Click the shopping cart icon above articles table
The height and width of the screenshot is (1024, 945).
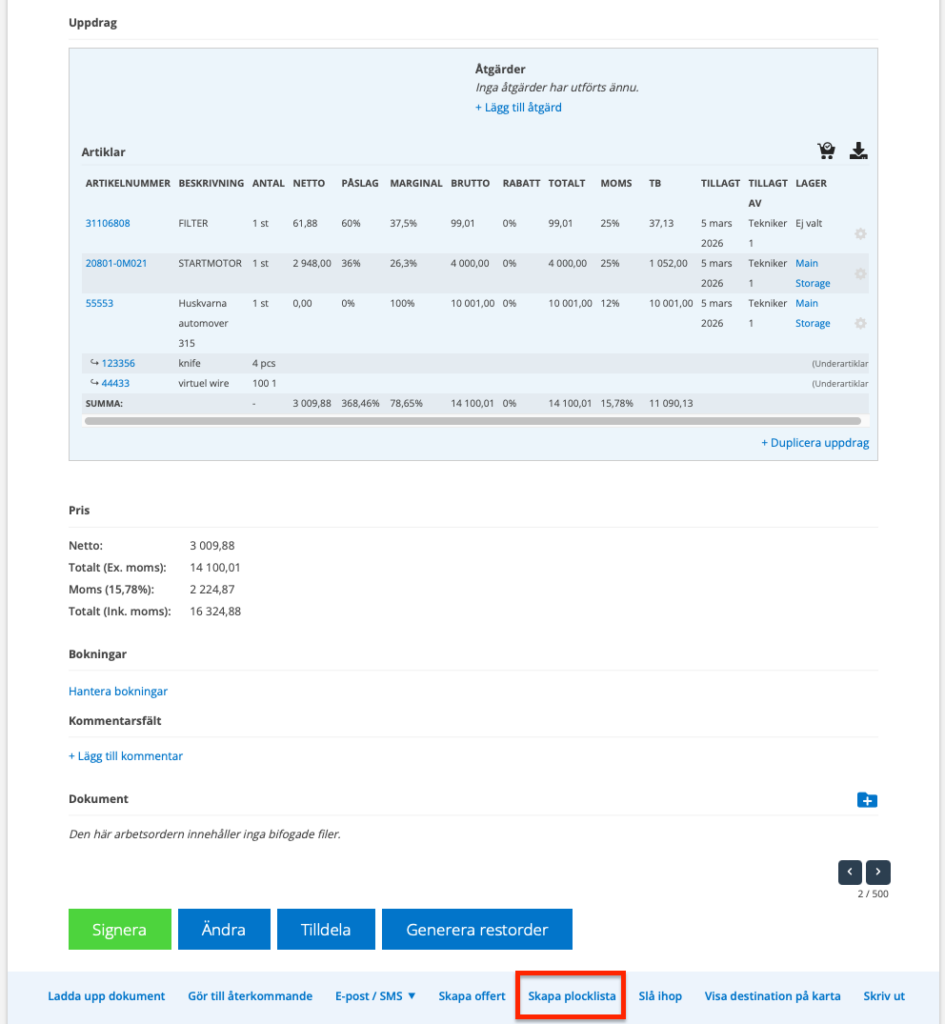[826, 151]
